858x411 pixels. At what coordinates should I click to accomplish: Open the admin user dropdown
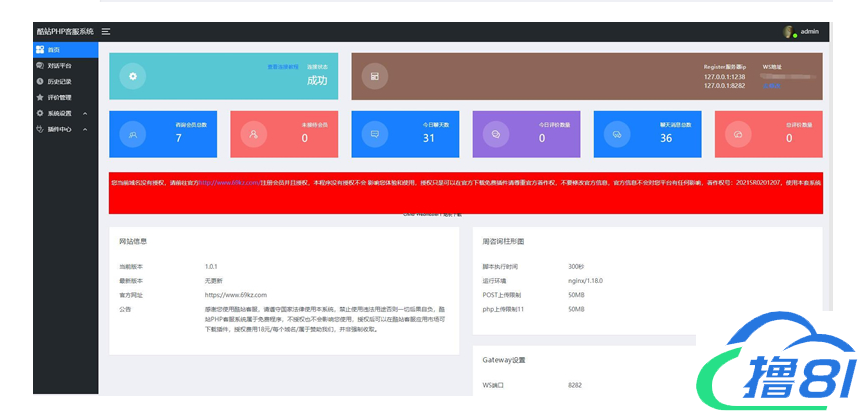(809, 32)
